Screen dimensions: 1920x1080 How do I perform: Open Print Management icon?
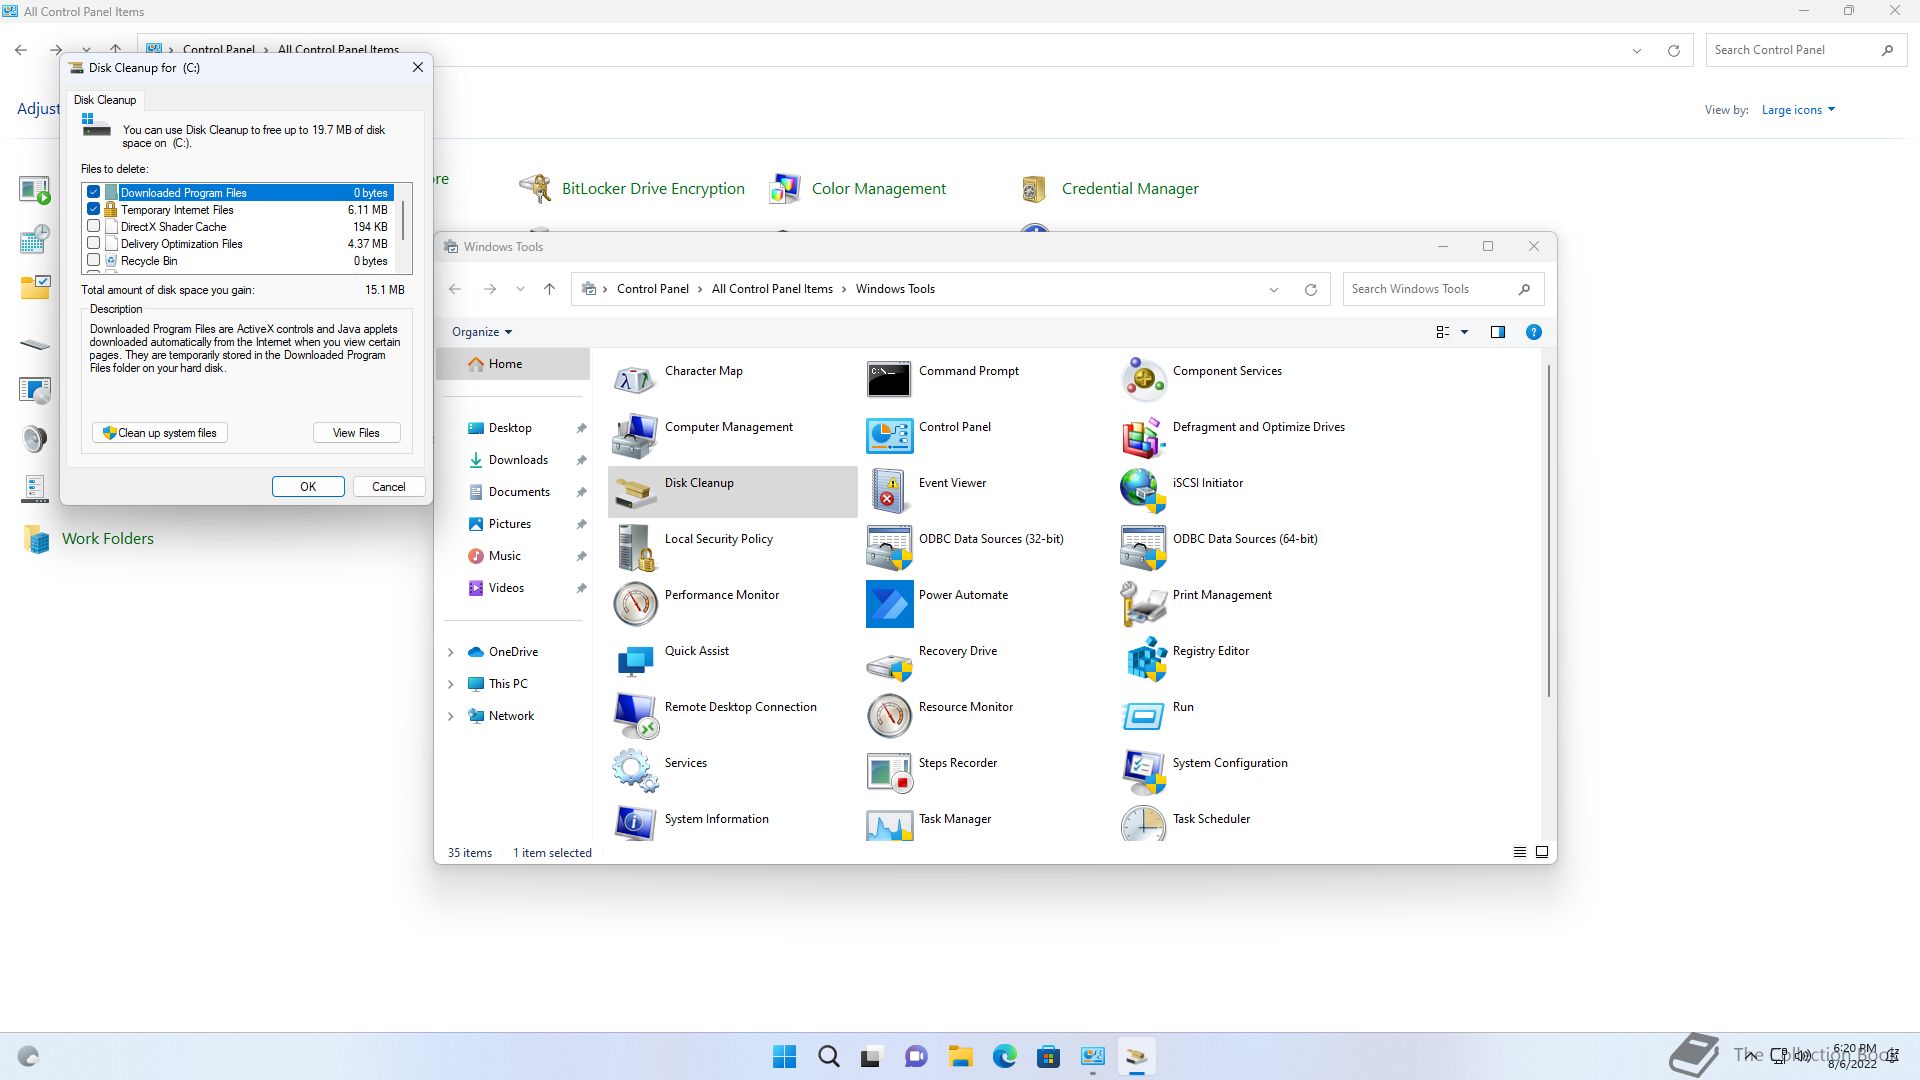pyautogui.click(x=1143, y=603)
